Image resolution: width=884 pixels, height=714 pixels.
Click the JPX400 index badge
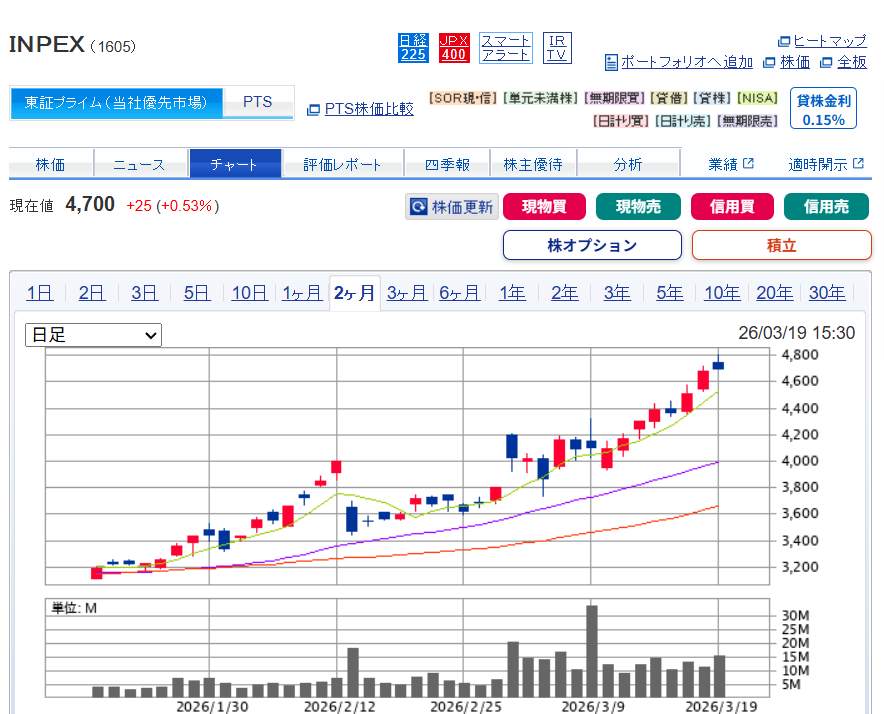click(x=453, y=48)
